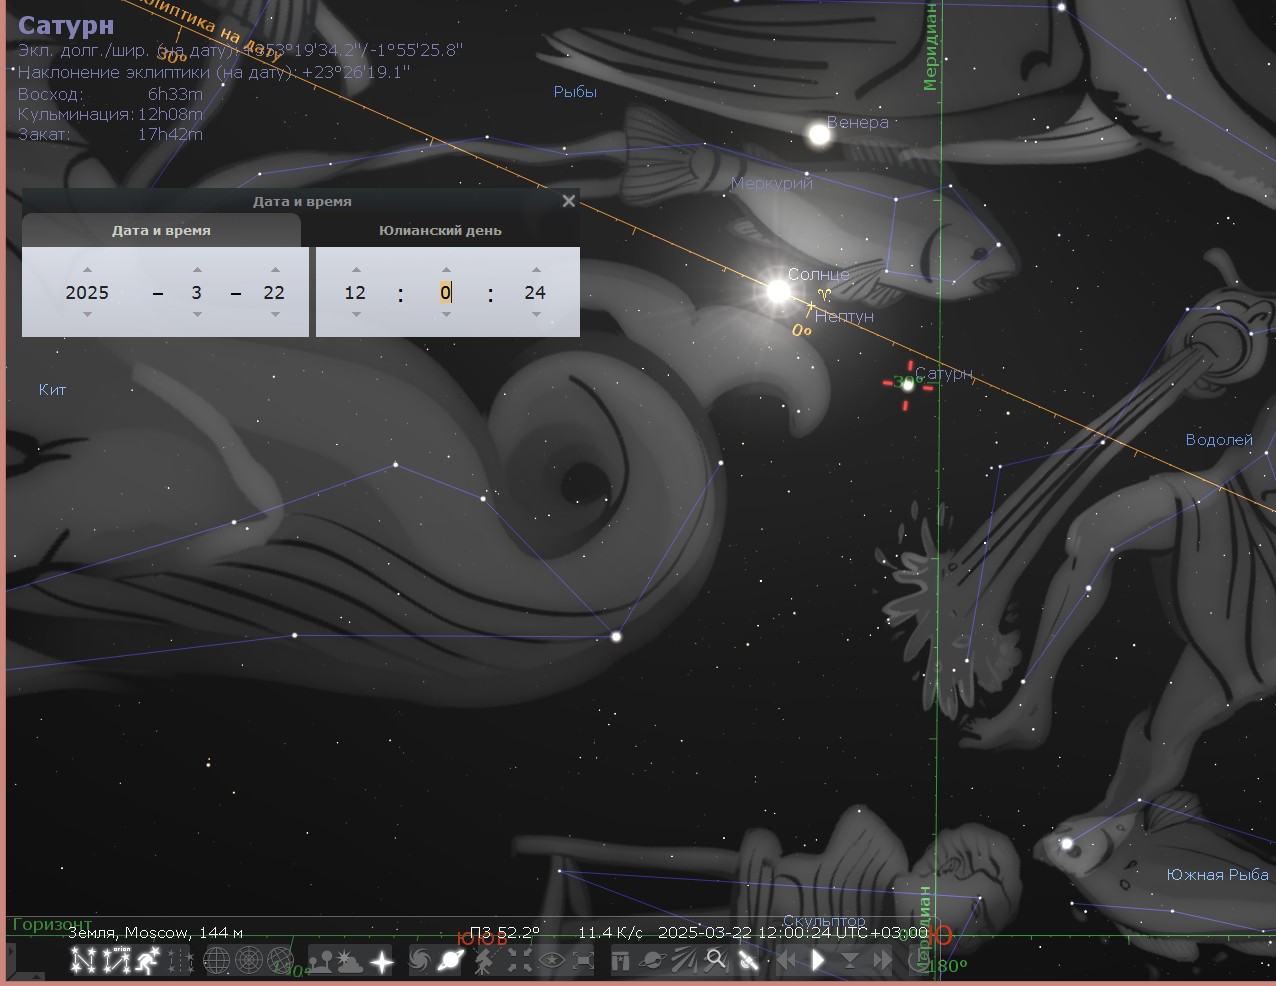
Task: Click the month field showing 3
Action: point(197,292)
